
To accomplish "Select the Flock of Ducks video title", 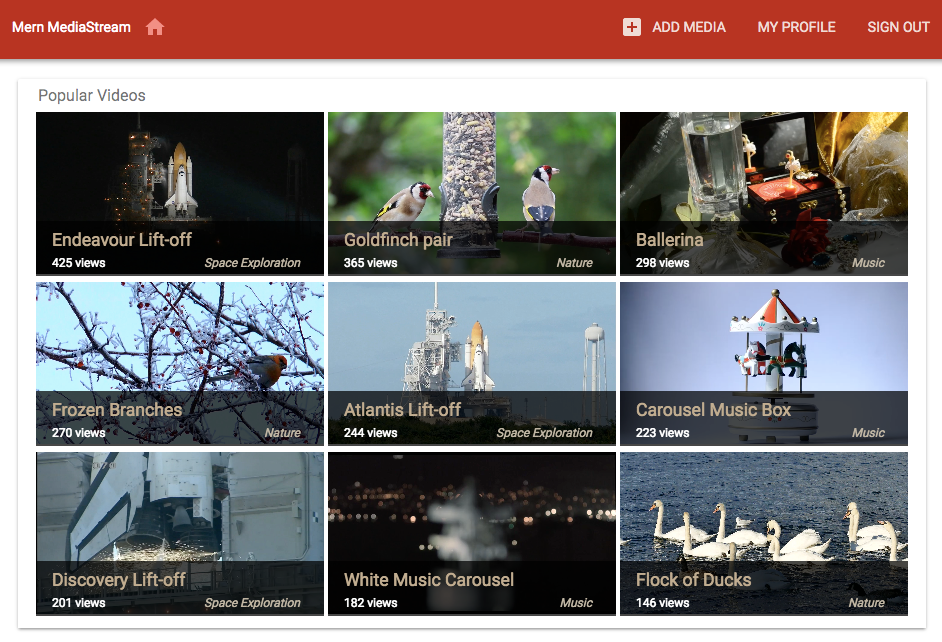I will point(693,580).
